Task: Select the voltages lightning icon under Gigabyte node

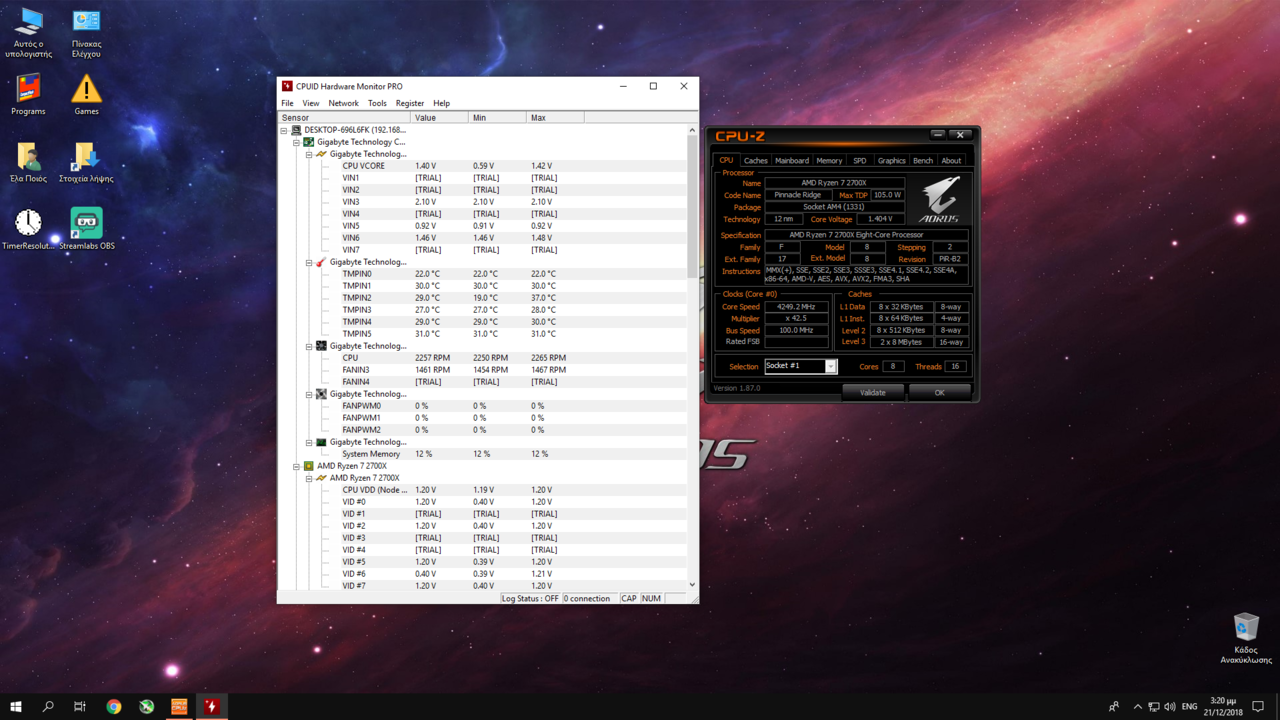Action: pyautogui.click(x=321, y=154)
